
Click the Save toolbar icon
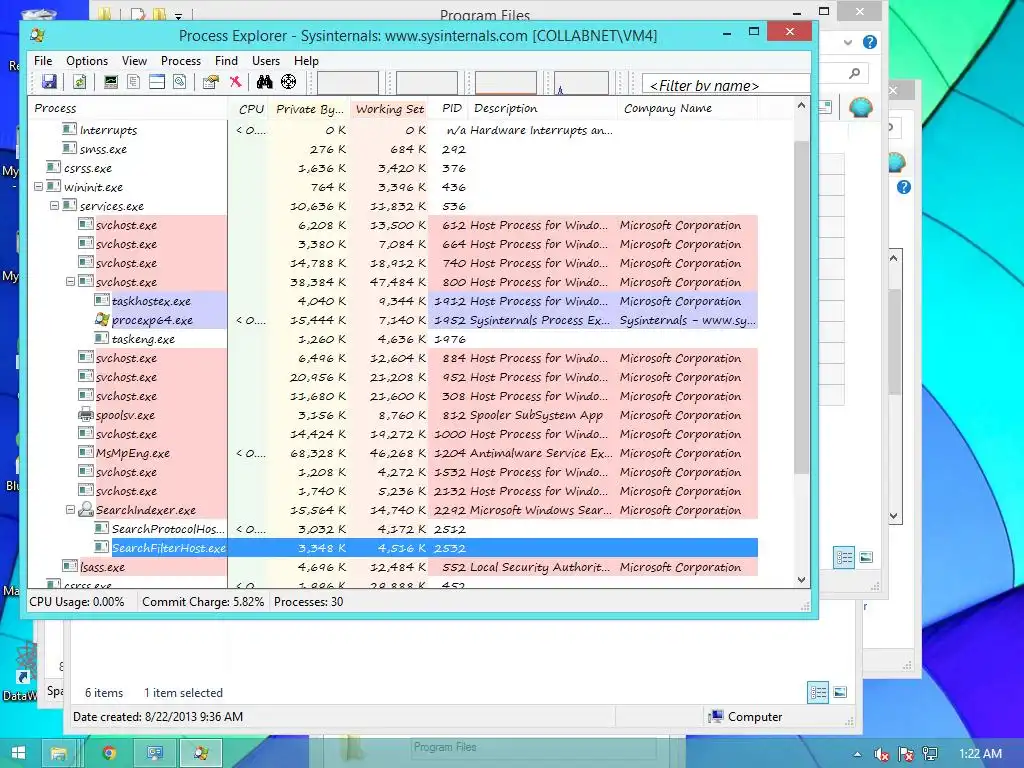(x=49, y=82)
